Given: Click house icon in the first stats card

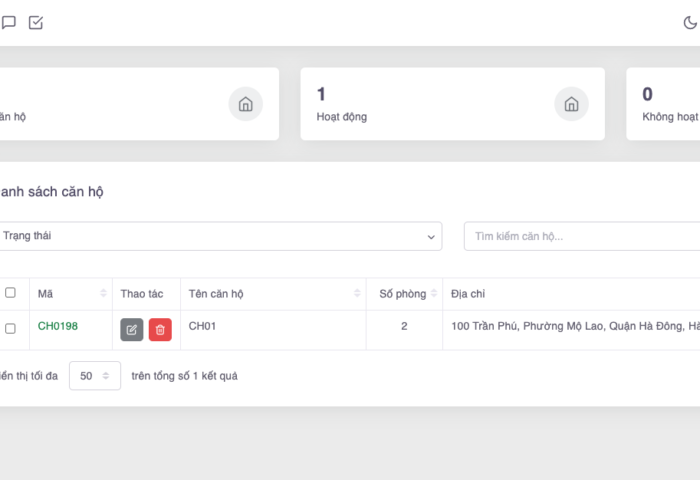Looking at the screenshot, I should (x=245, y=104).
